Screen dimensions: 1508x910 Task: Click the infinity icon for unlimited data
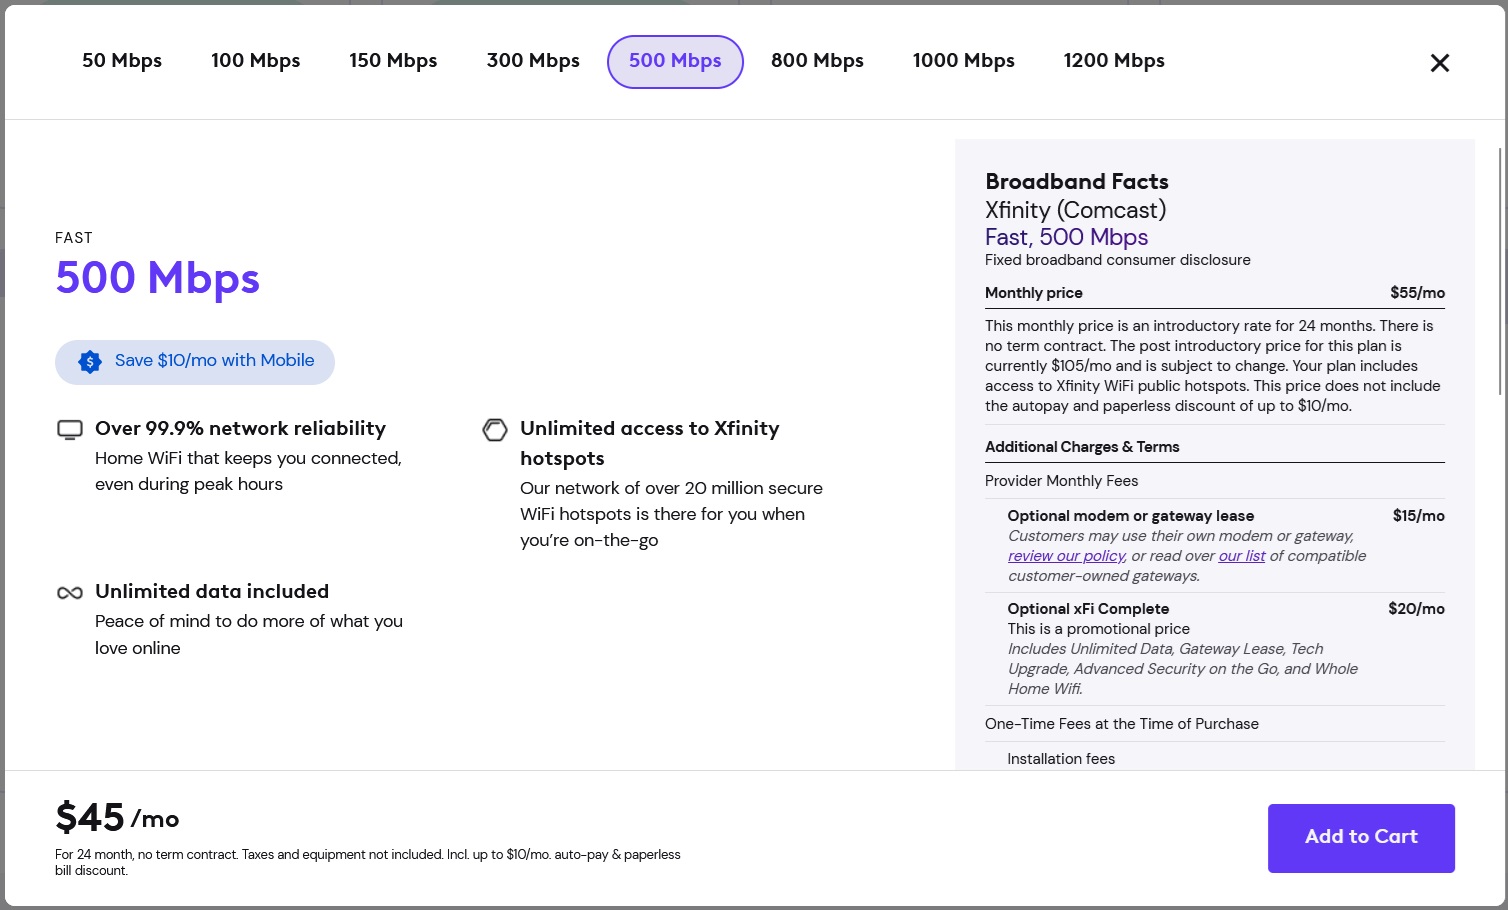(69, 592)
